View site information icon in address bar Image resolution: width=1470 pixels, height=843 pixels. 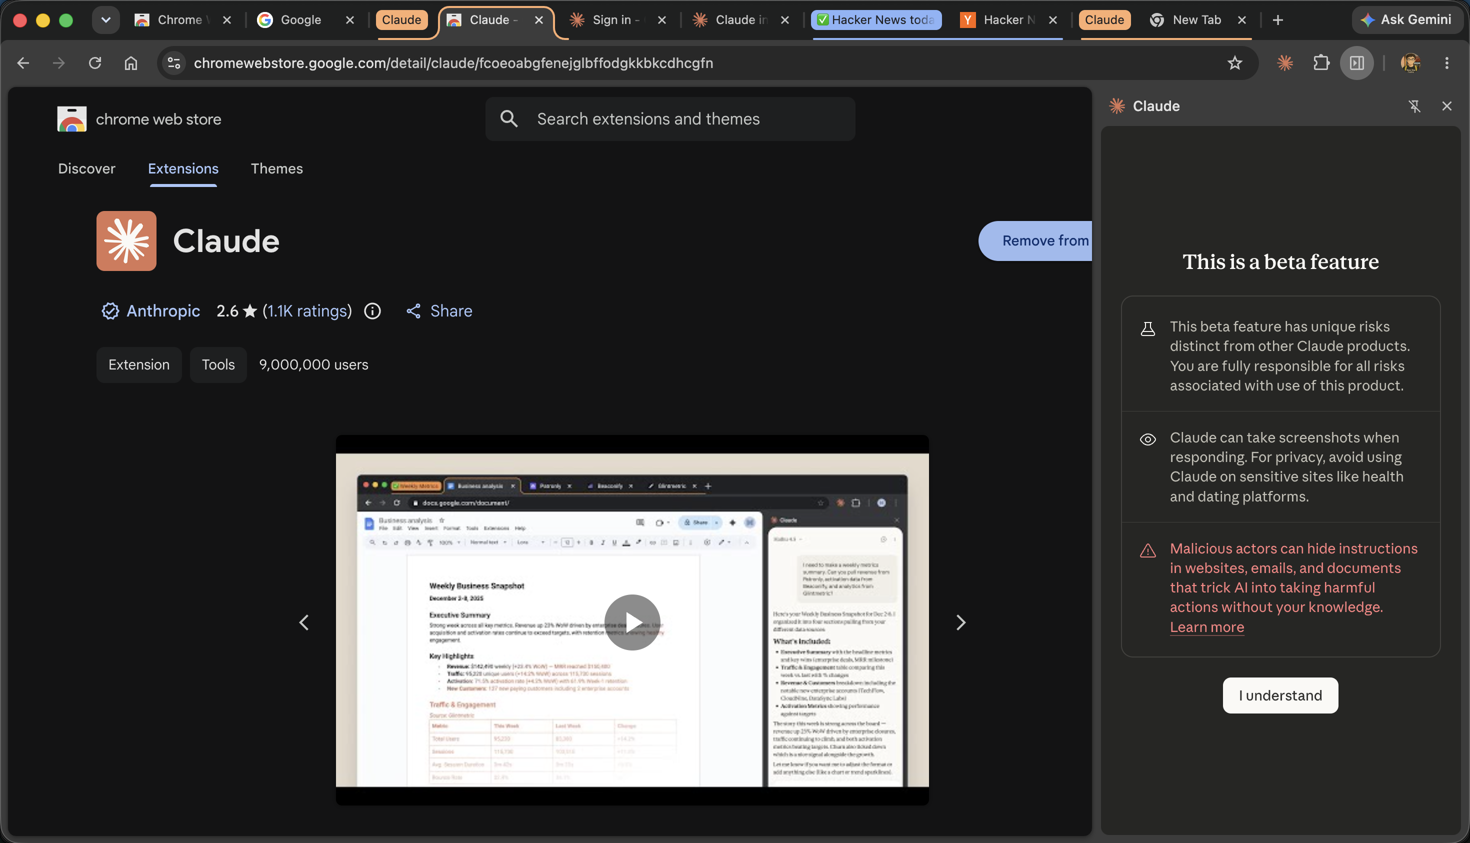[x=174, y=63]
